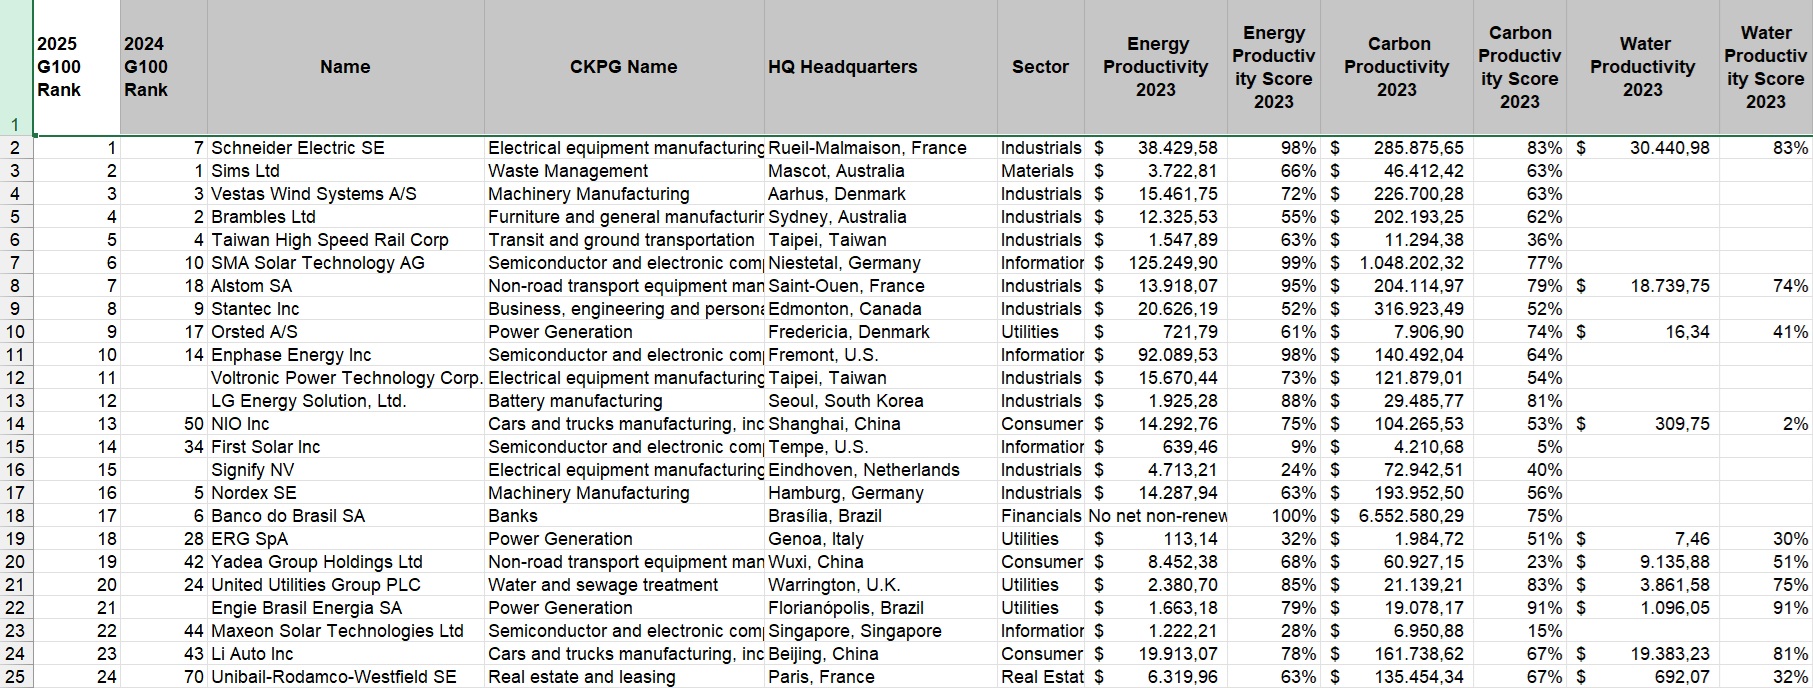The image size is (1813, 688).
Task: Select the "No net non-renew" energy cell
Action: tap(1156, 516)
